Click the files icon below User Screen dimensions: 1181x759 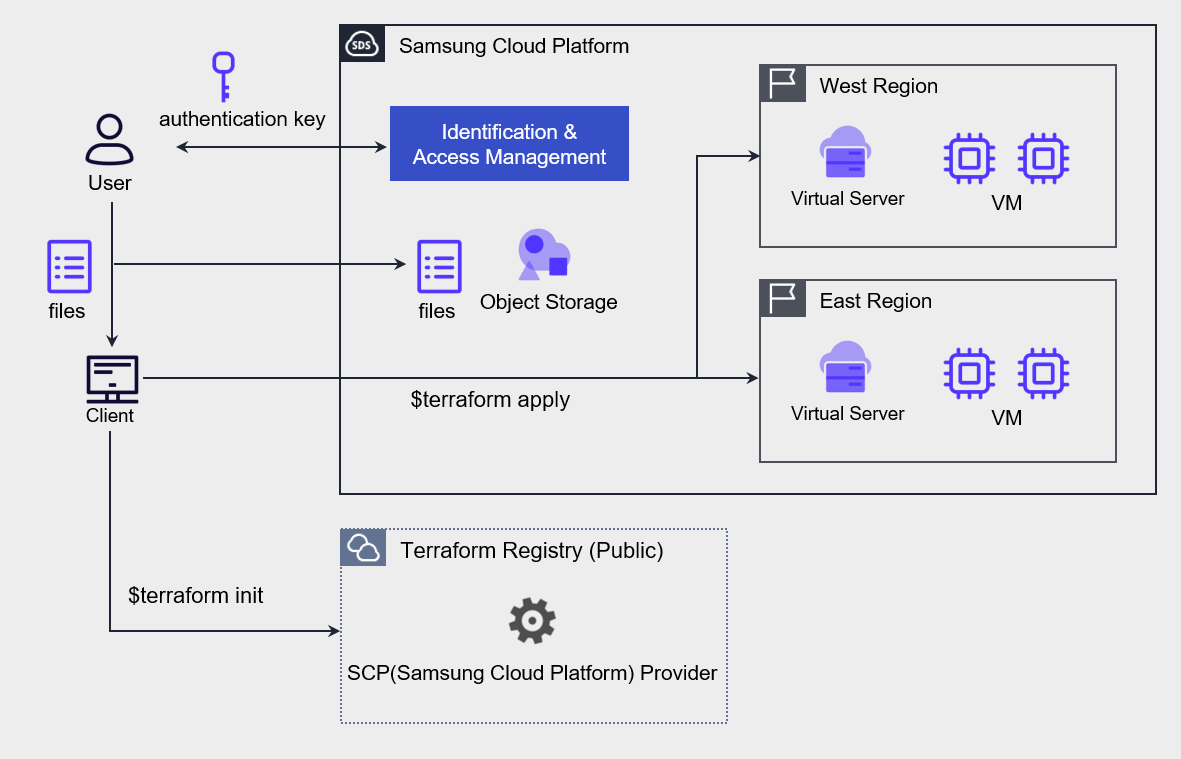point(69,266)
